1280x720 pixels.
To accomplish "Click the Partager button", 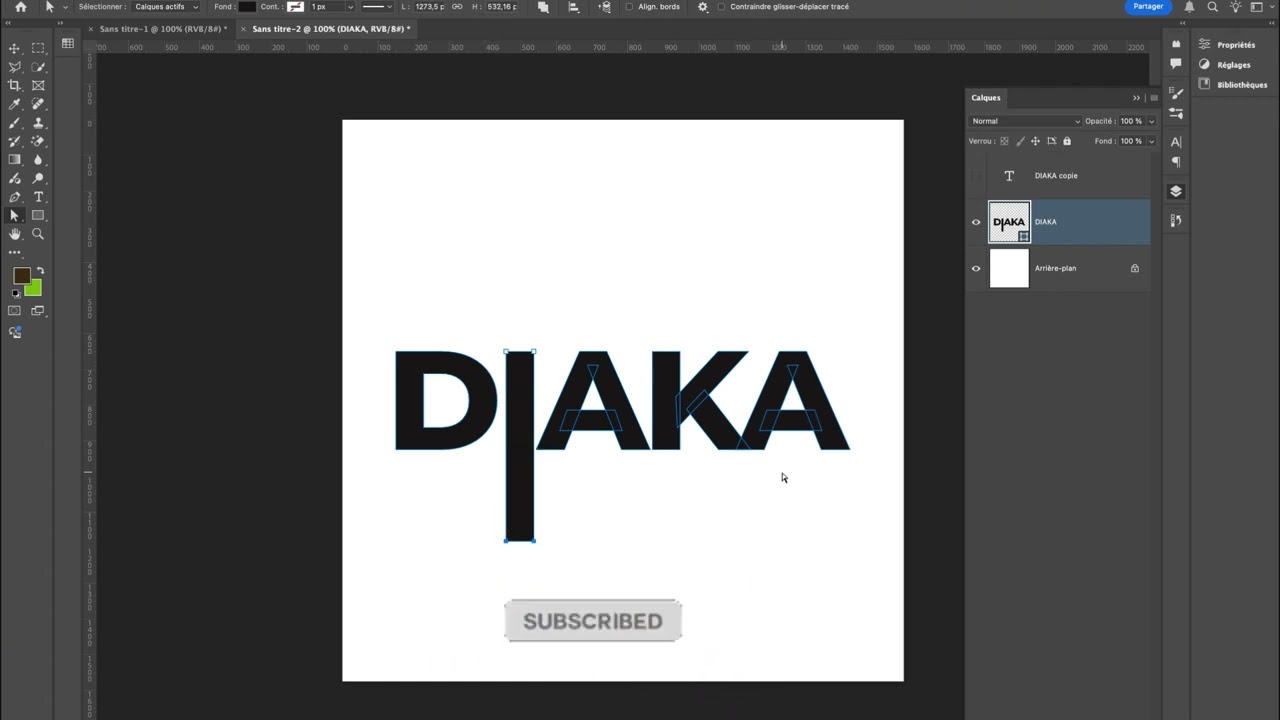I will pyautogui.click(x=1148, y=7).
